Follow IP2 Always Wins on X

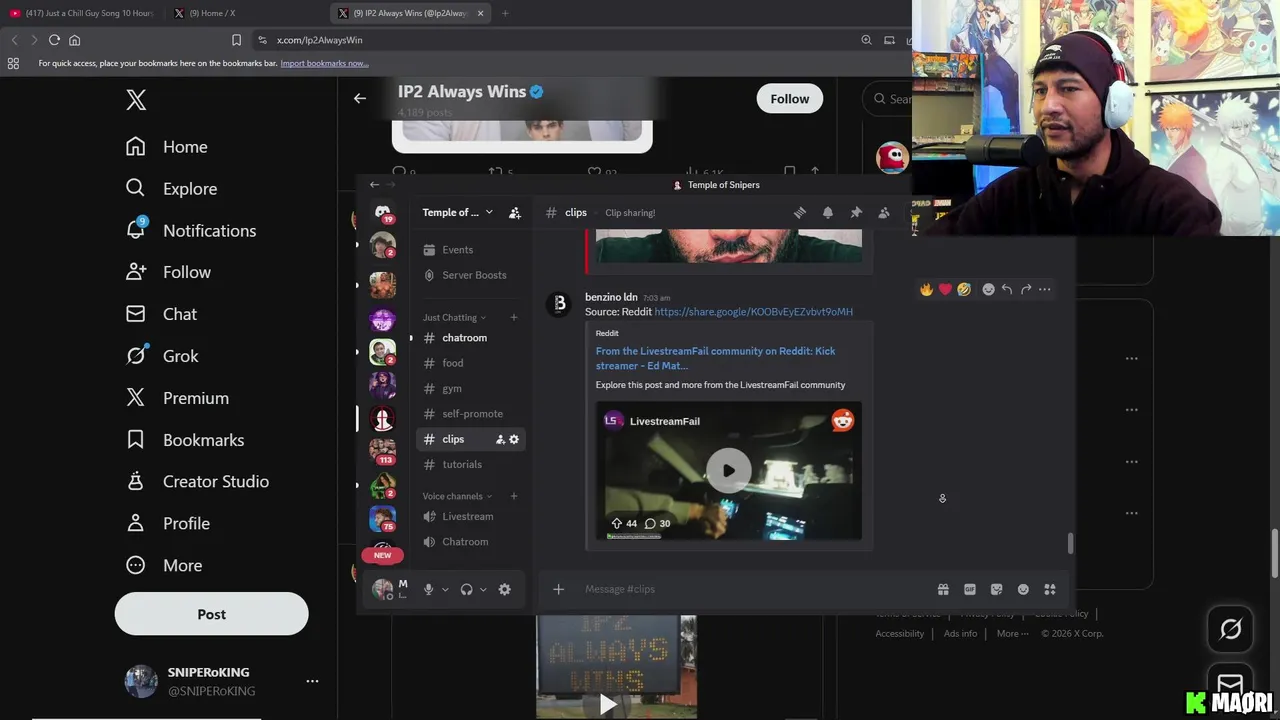[789, 98]
